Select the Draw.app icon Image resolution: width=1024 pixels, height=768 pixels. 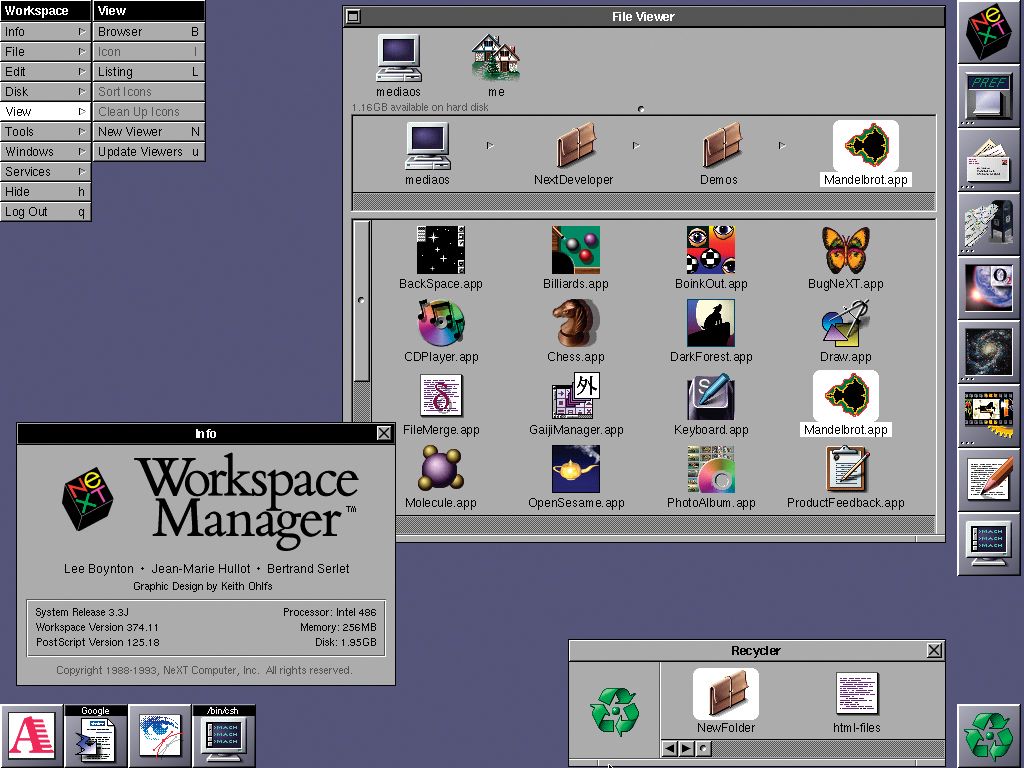[x=846, y=323]
